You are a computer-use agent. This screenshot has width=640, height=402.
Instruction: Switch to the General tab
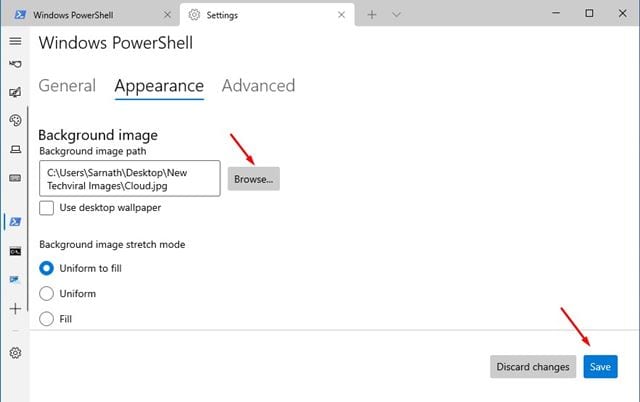coord(67,86)
